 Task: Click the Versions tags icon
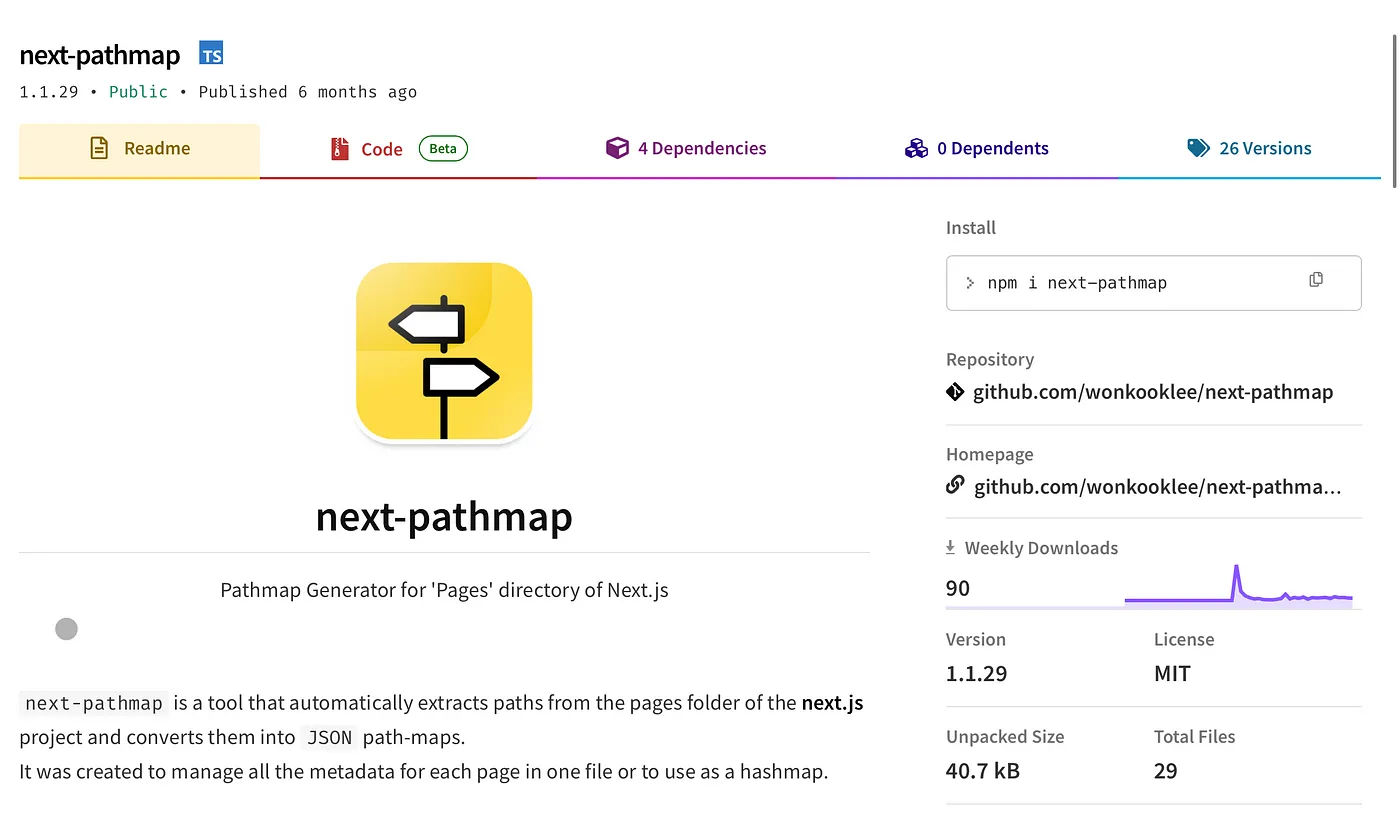[1198, 148]
